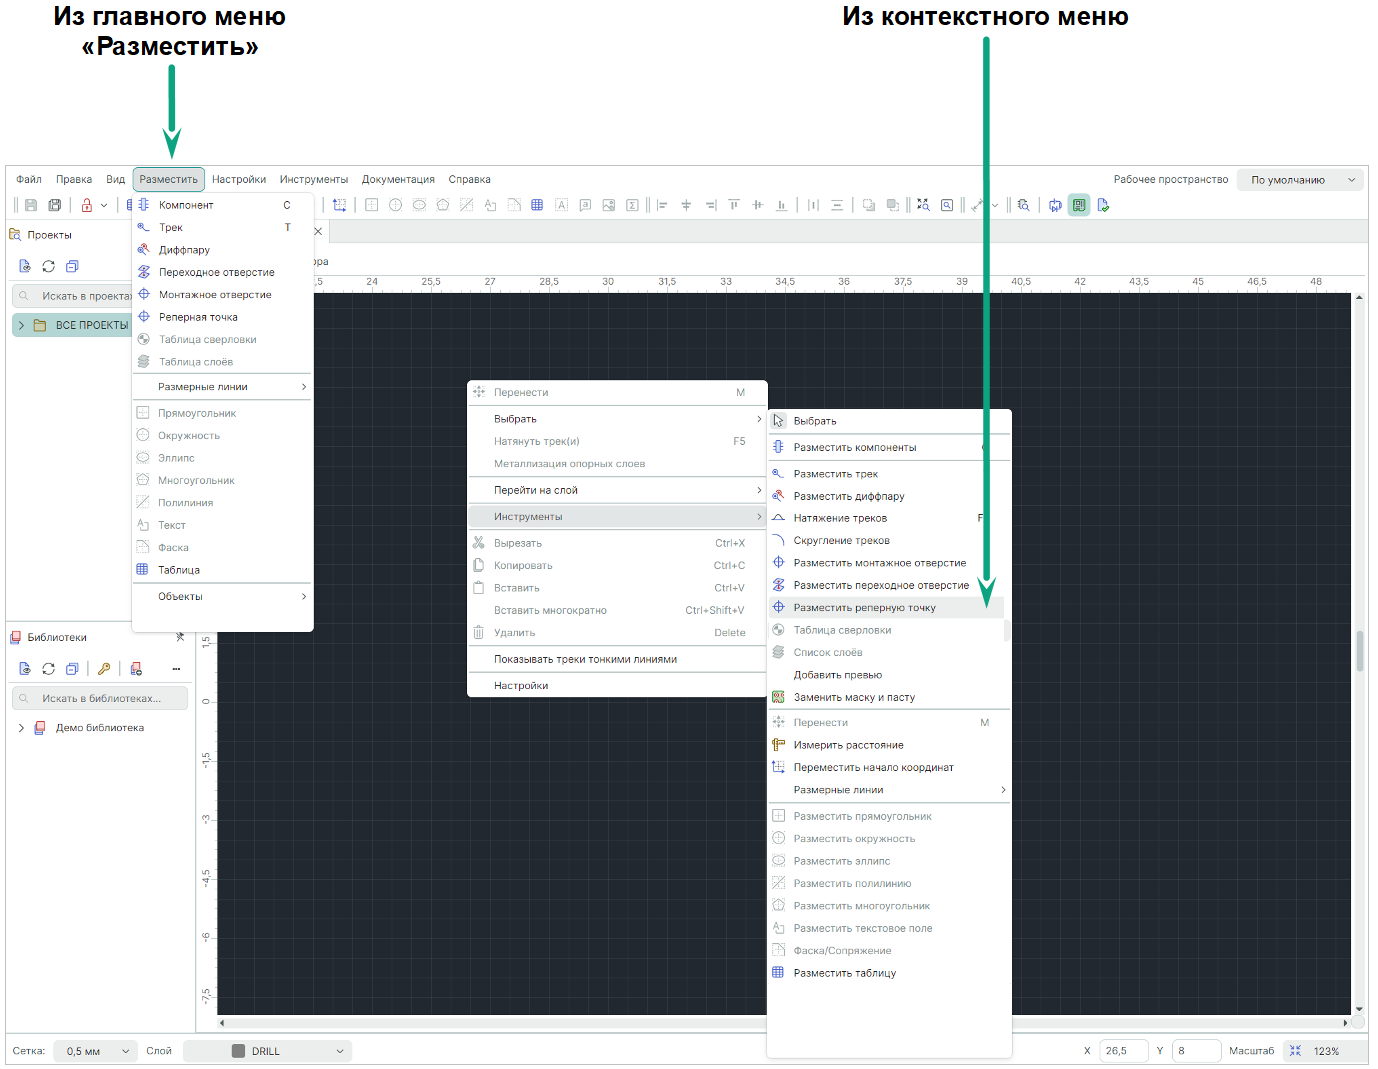
Task: Expand the Перейти на слой submenu
Action: pos(617,490)
